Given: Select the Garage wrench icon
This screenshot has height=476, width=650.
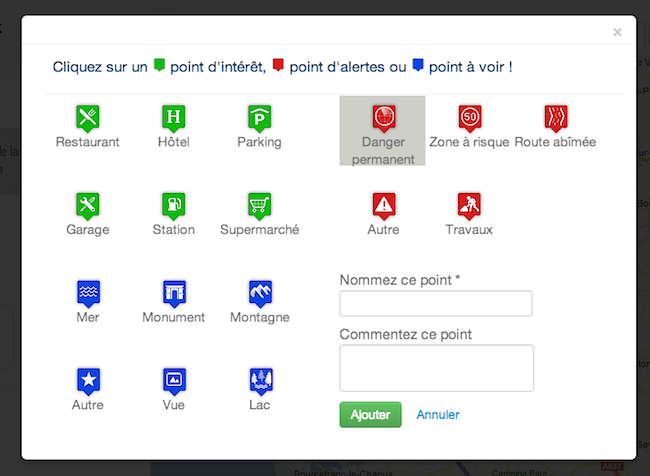Looking at the screenshot, I should click(x=88, y=206).
